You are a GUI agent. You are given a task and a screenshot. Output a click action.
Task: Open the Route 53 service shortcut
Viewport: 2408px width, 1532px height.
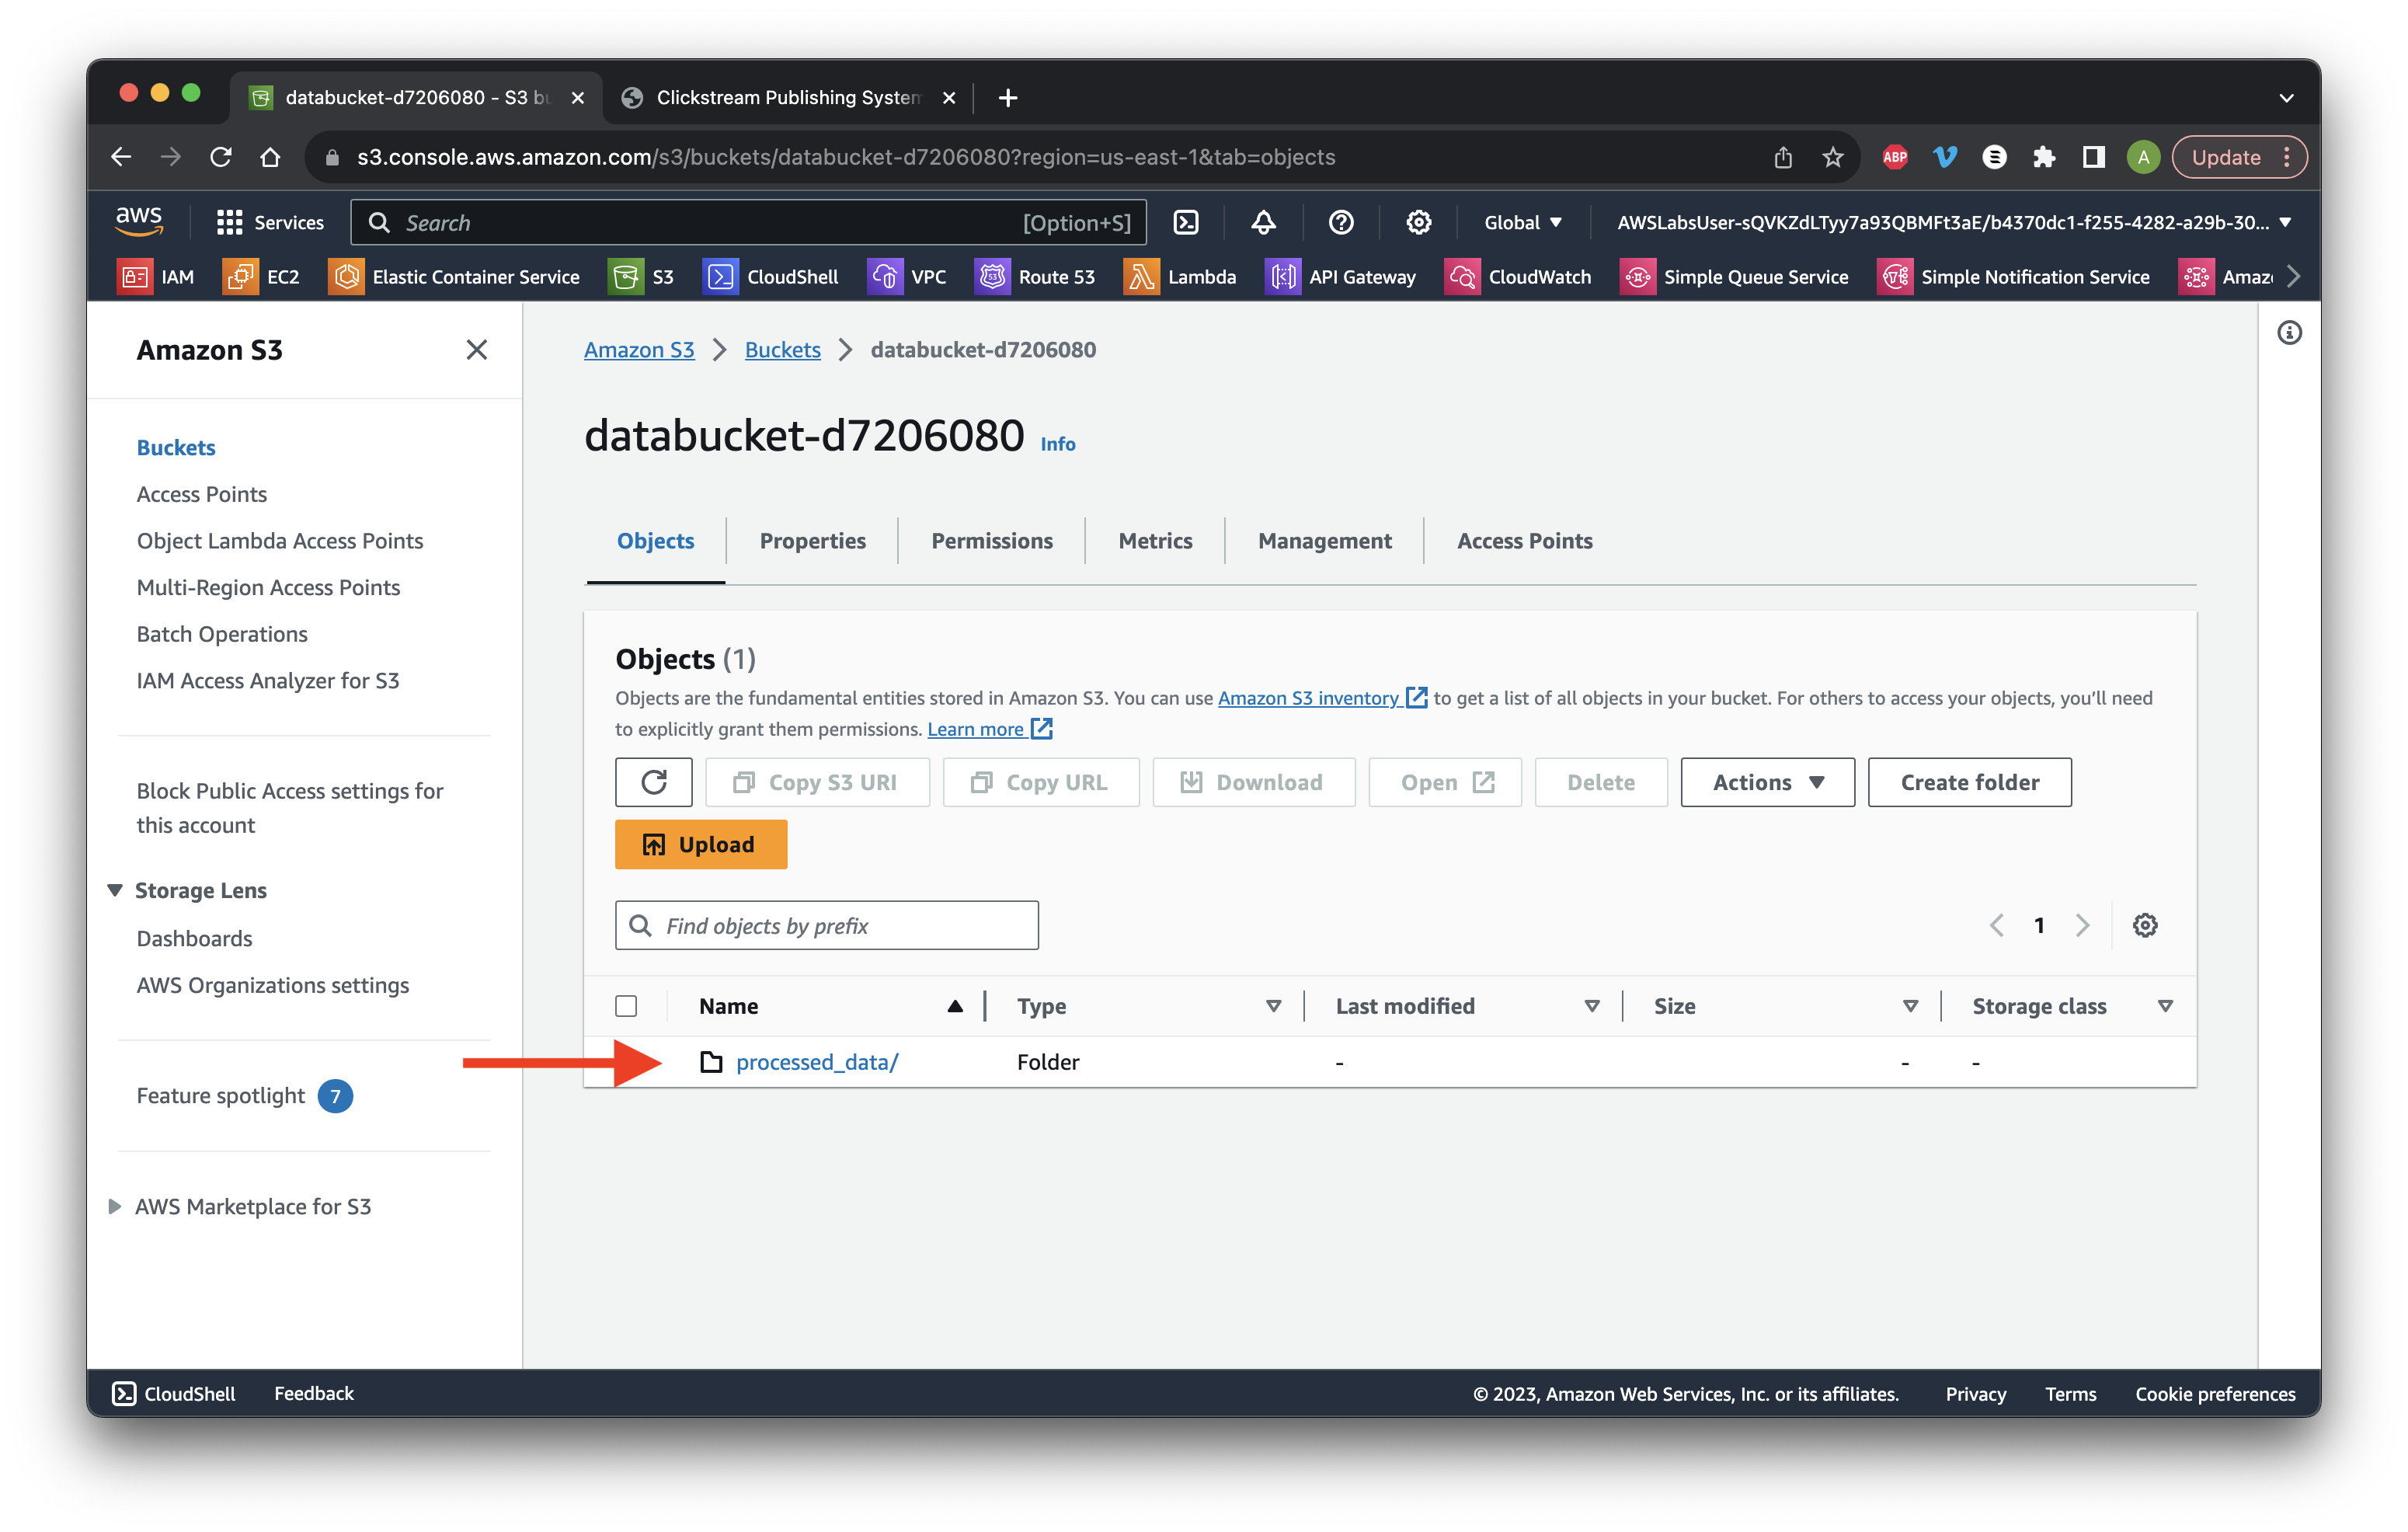1034,277
